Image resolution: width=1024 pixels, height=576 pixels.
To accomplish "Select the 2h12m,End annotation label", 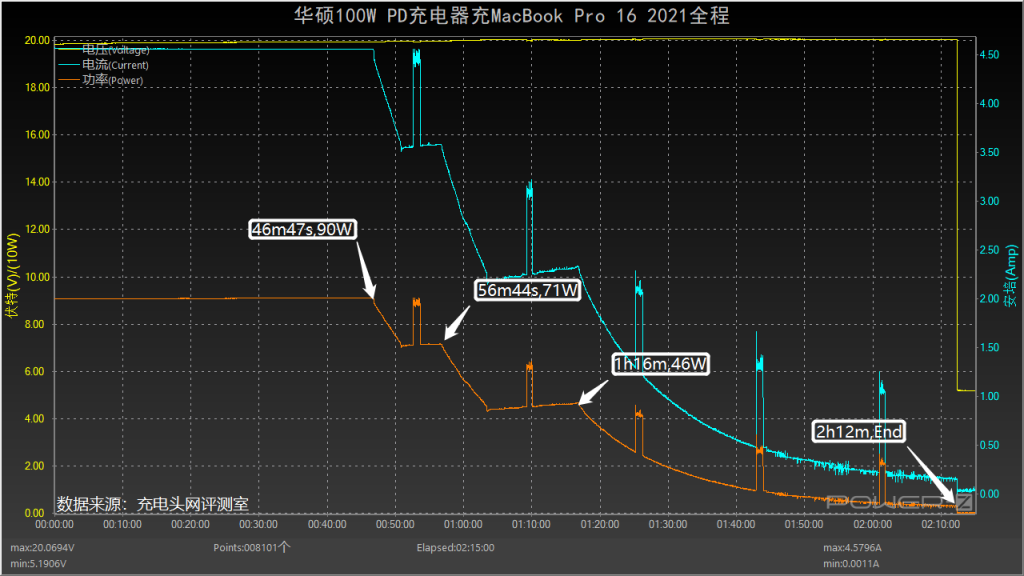I will [x=860, y=432].
